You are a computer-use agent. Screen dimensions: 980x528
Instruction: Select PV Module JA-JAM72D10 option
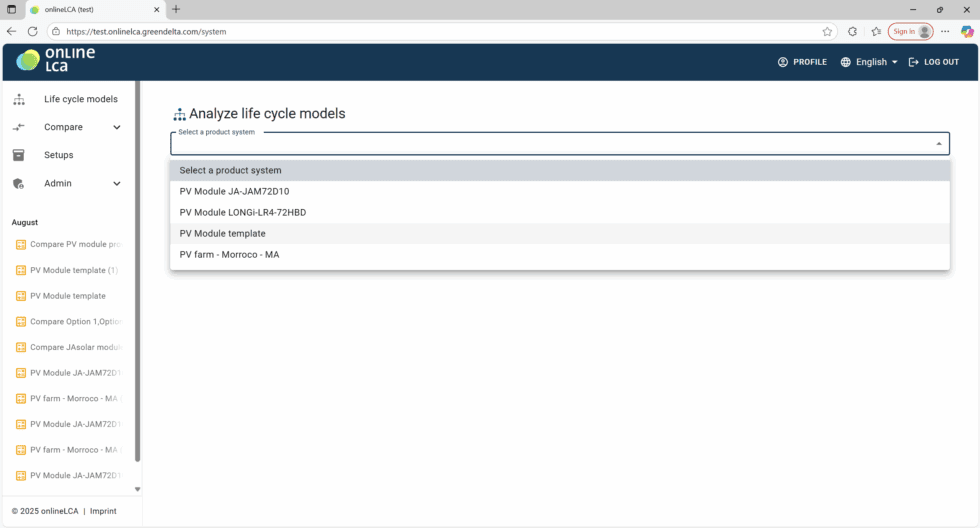tap(234, 191)
